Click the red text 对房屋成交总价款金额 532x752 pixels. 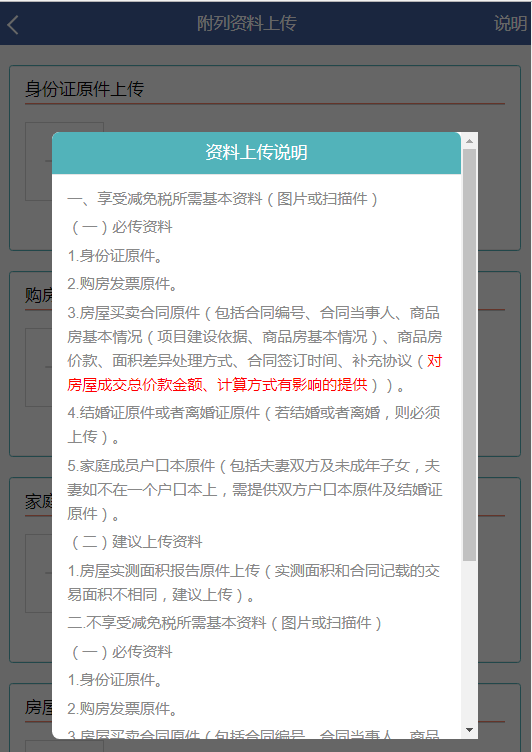254,373
